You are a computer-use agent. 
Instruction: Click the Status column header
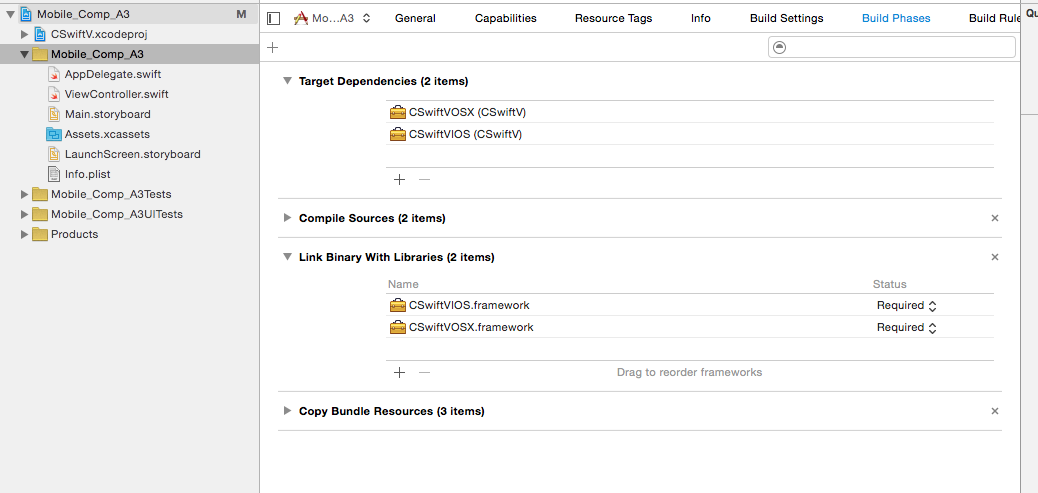889,284
